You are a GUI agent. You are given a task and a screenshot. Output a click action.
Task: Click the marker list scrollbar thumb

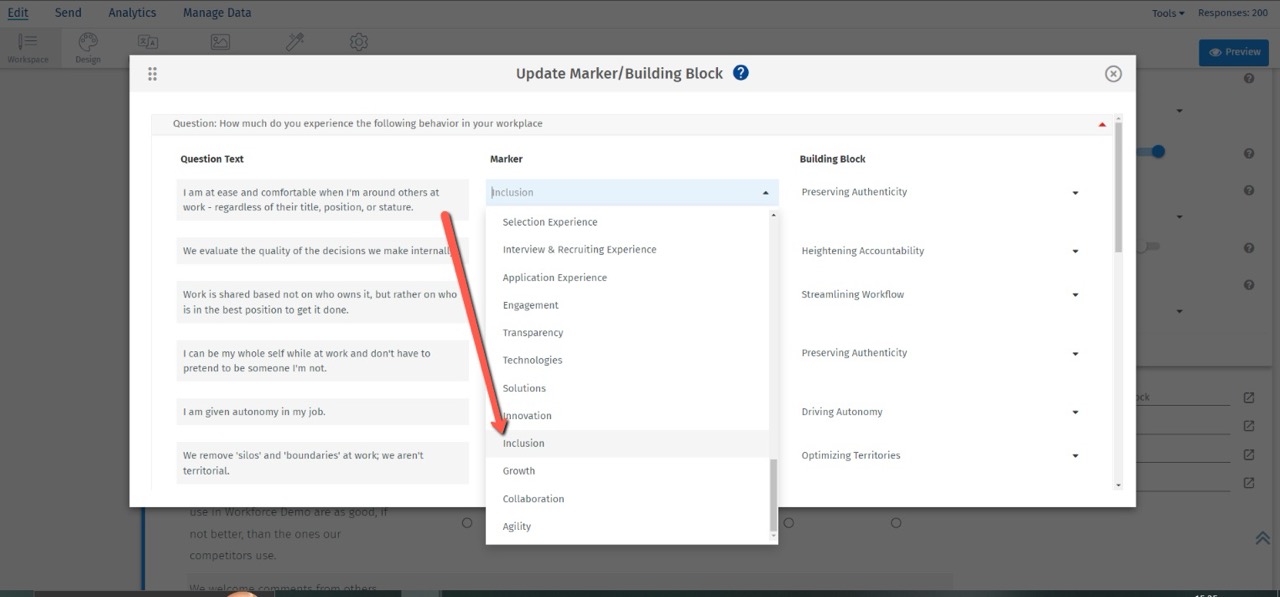(772, 495)
